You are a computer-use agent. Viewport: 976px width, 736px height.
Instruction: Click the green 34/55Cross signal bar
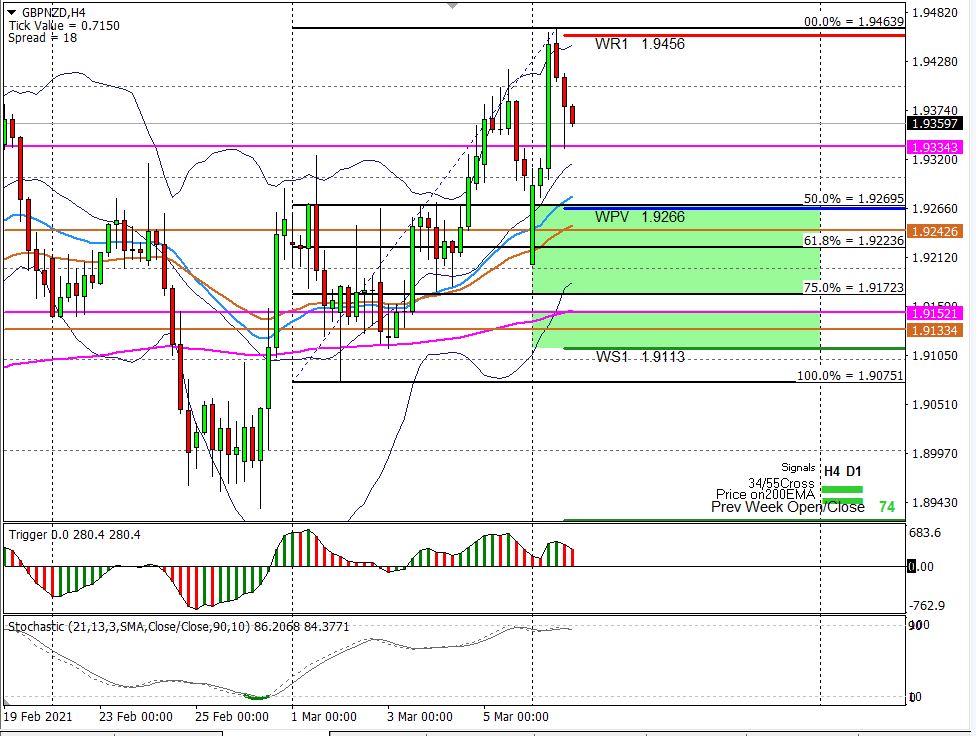coord(841,489)
